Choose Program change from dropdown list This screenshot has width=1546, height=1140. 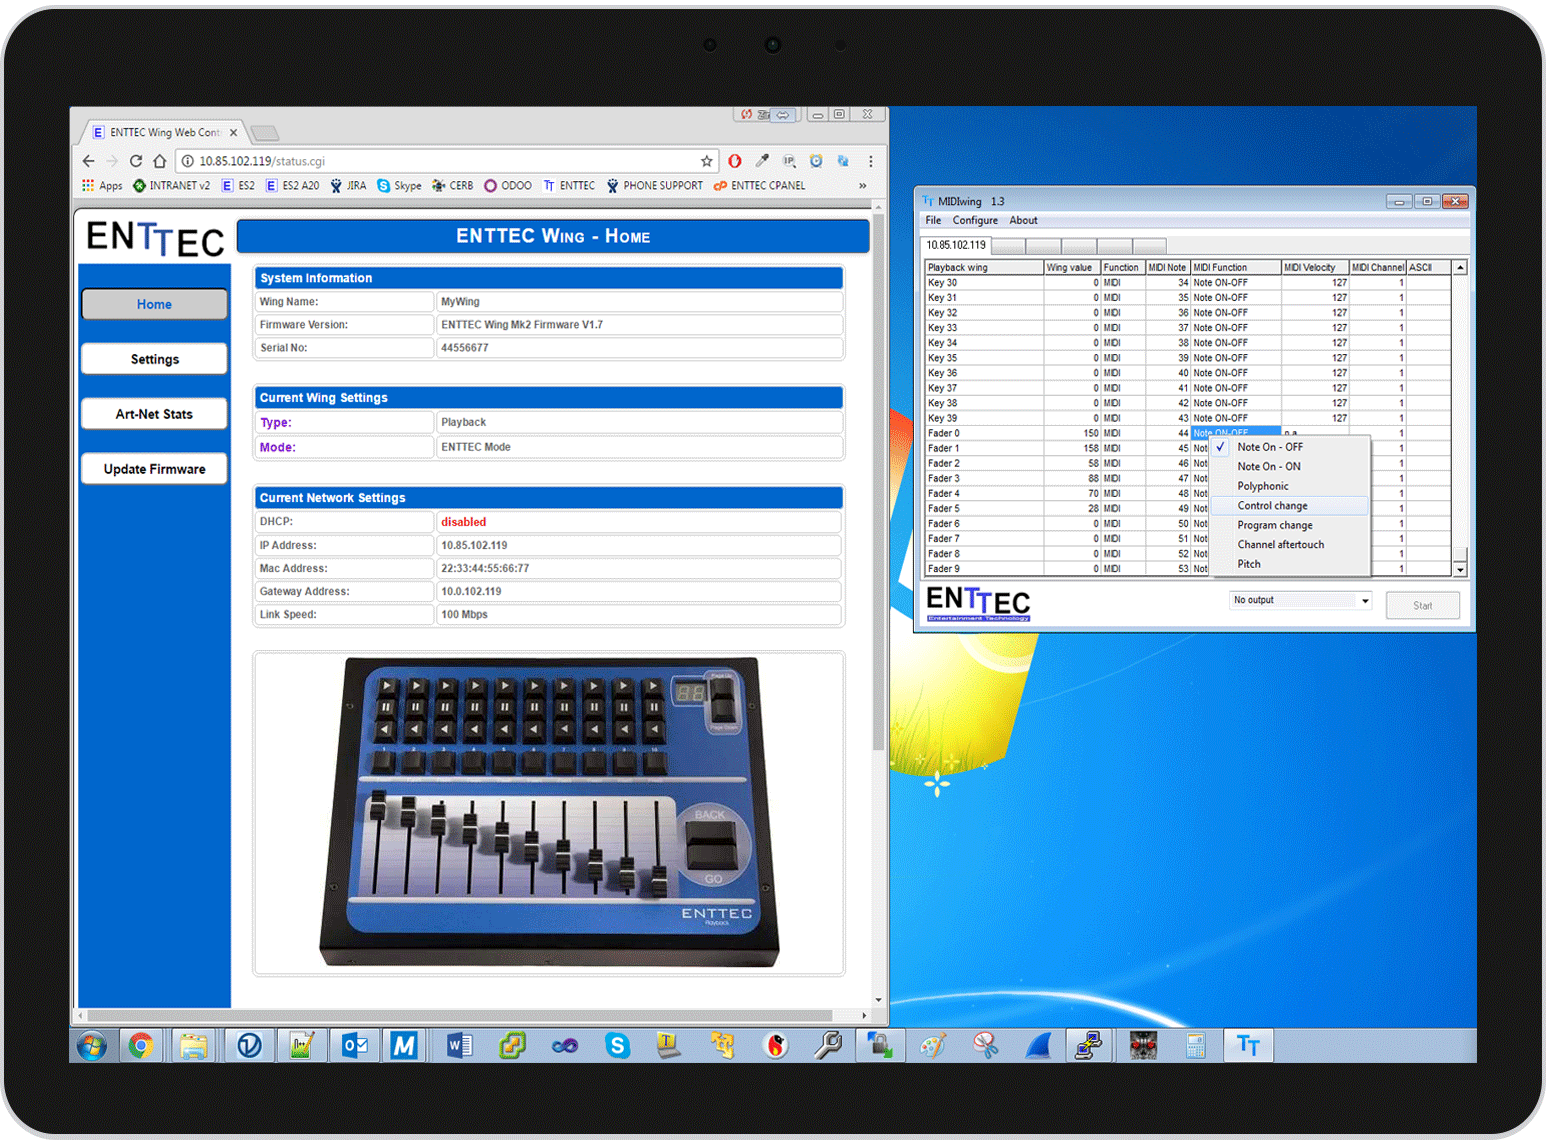coord(1289,525)
